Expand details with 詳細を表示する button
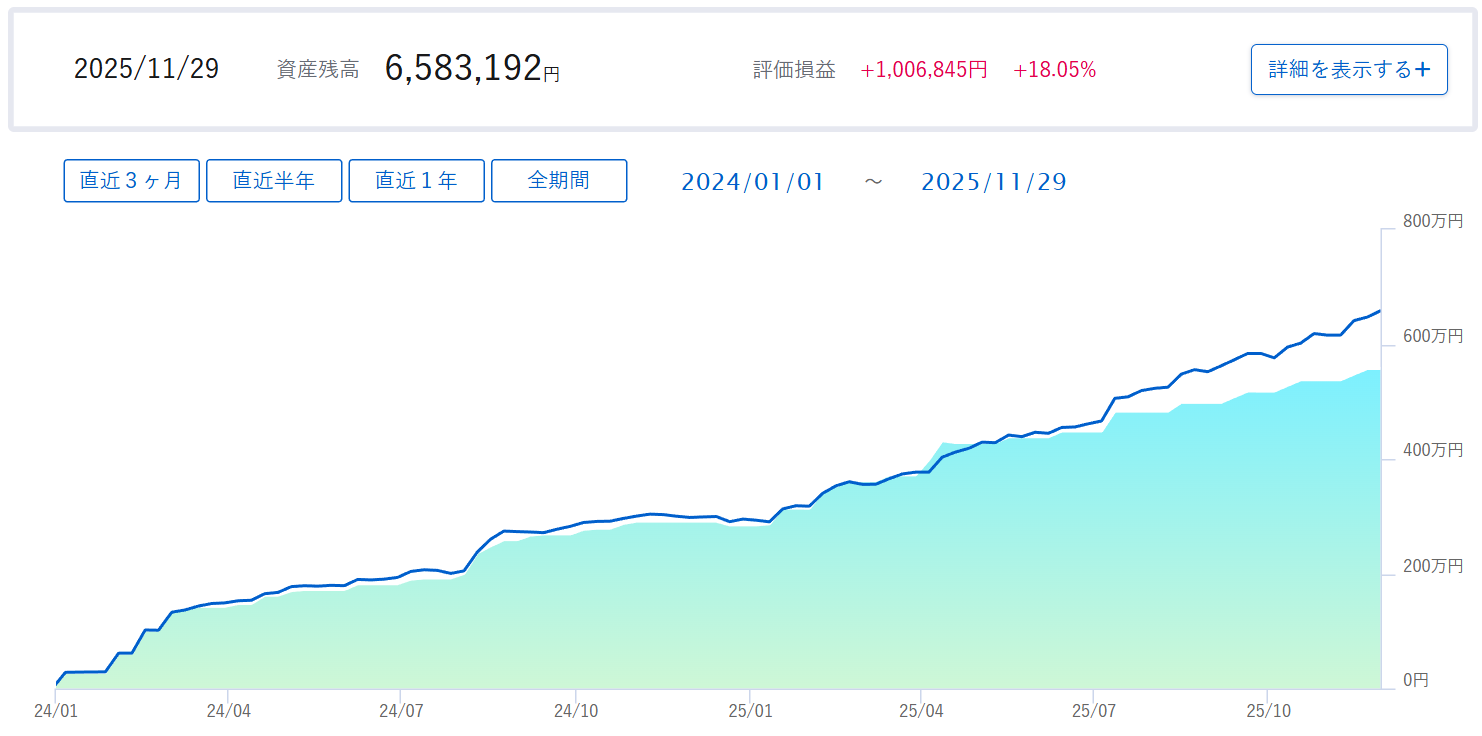This screenshot has height=736, width=1482. pos(1348,70)
